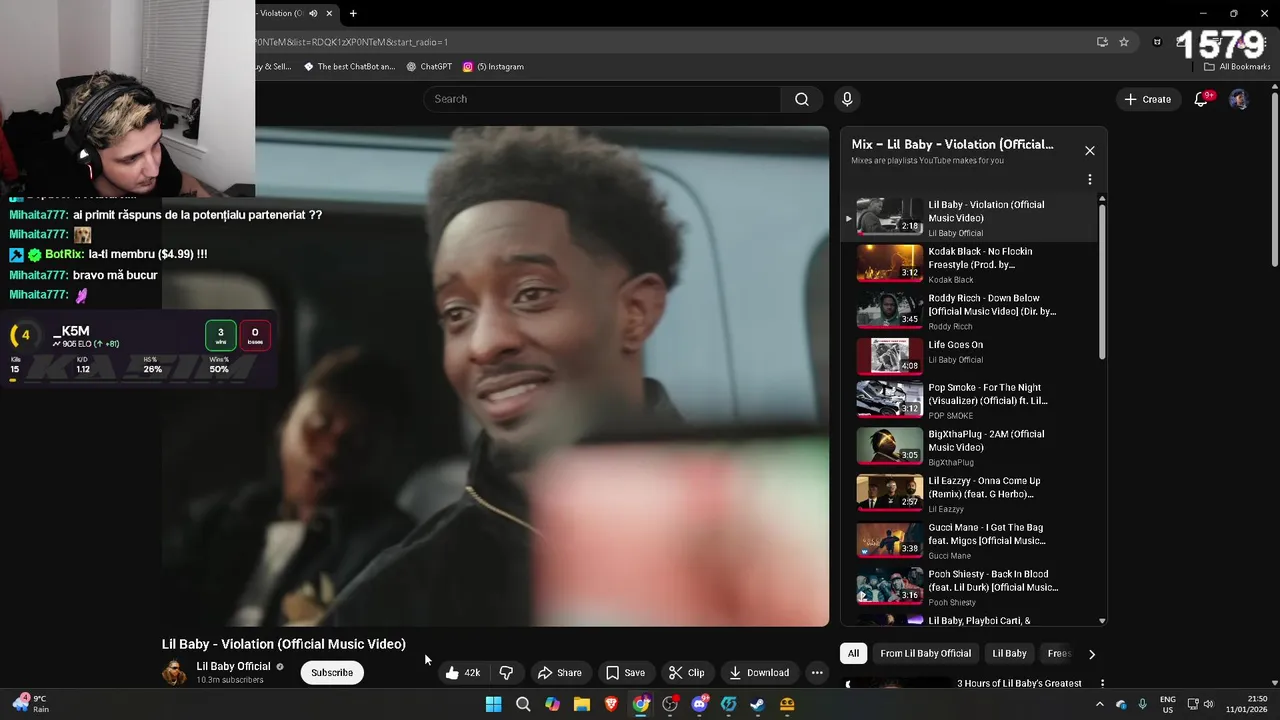The height and width of the screenshot is (720, 1280).
Task: Select the All filter chip
Action: pos(853,653)
